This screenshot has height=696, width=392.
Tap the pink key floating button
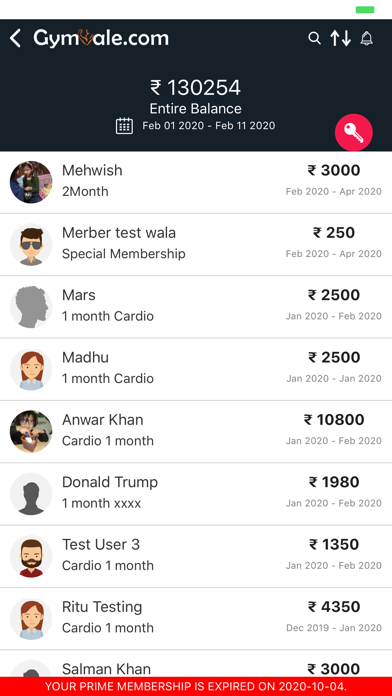pyautogui.click(x=354, y=133)
